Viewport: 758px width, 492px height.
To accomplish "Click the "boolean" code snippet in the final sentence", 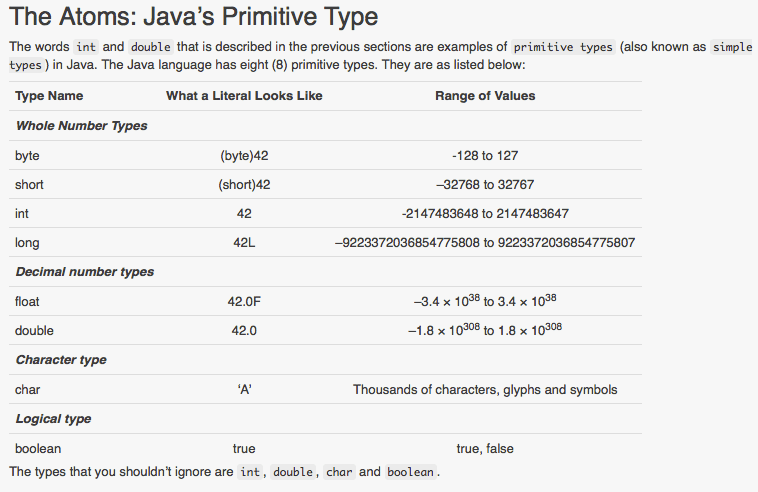I will pos(411,472).
